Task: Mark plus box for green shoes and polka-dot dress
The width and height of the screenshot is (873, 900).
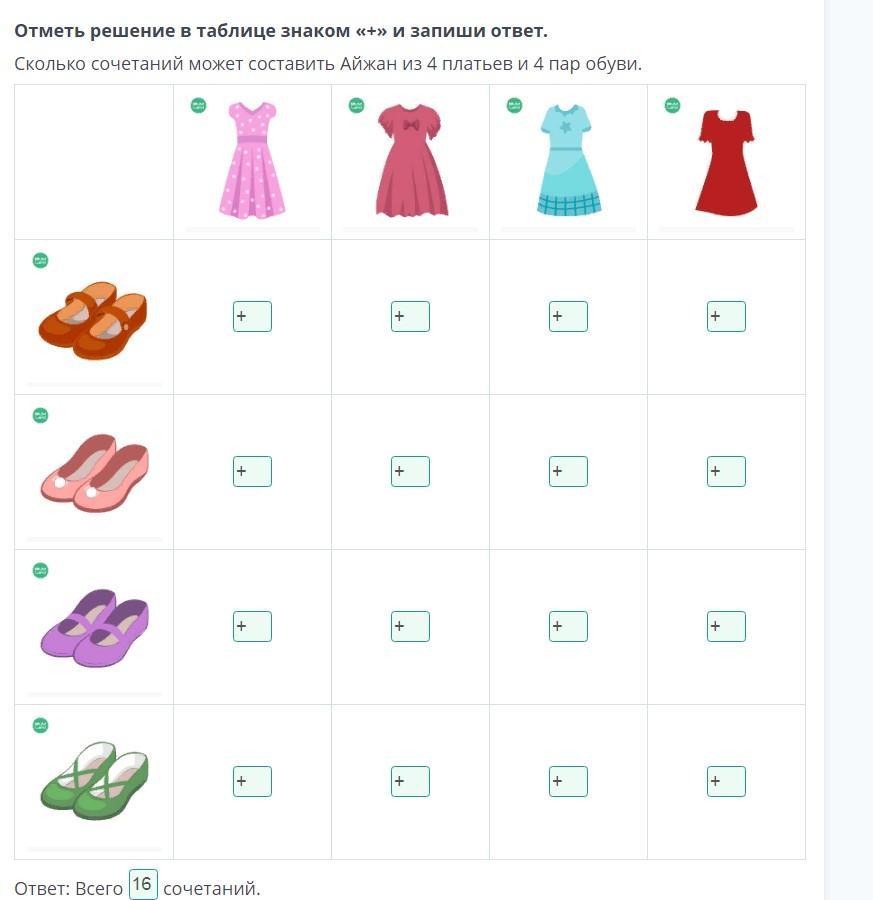Action: [252, 781]
